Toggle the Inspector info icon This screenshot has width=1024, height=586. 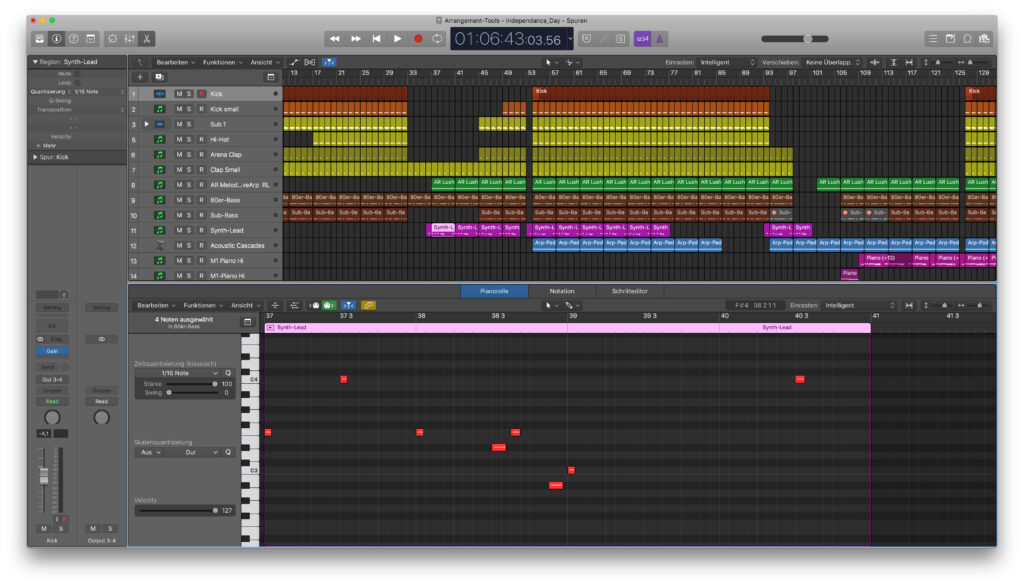pyautogui.click(x=57, y=39)
